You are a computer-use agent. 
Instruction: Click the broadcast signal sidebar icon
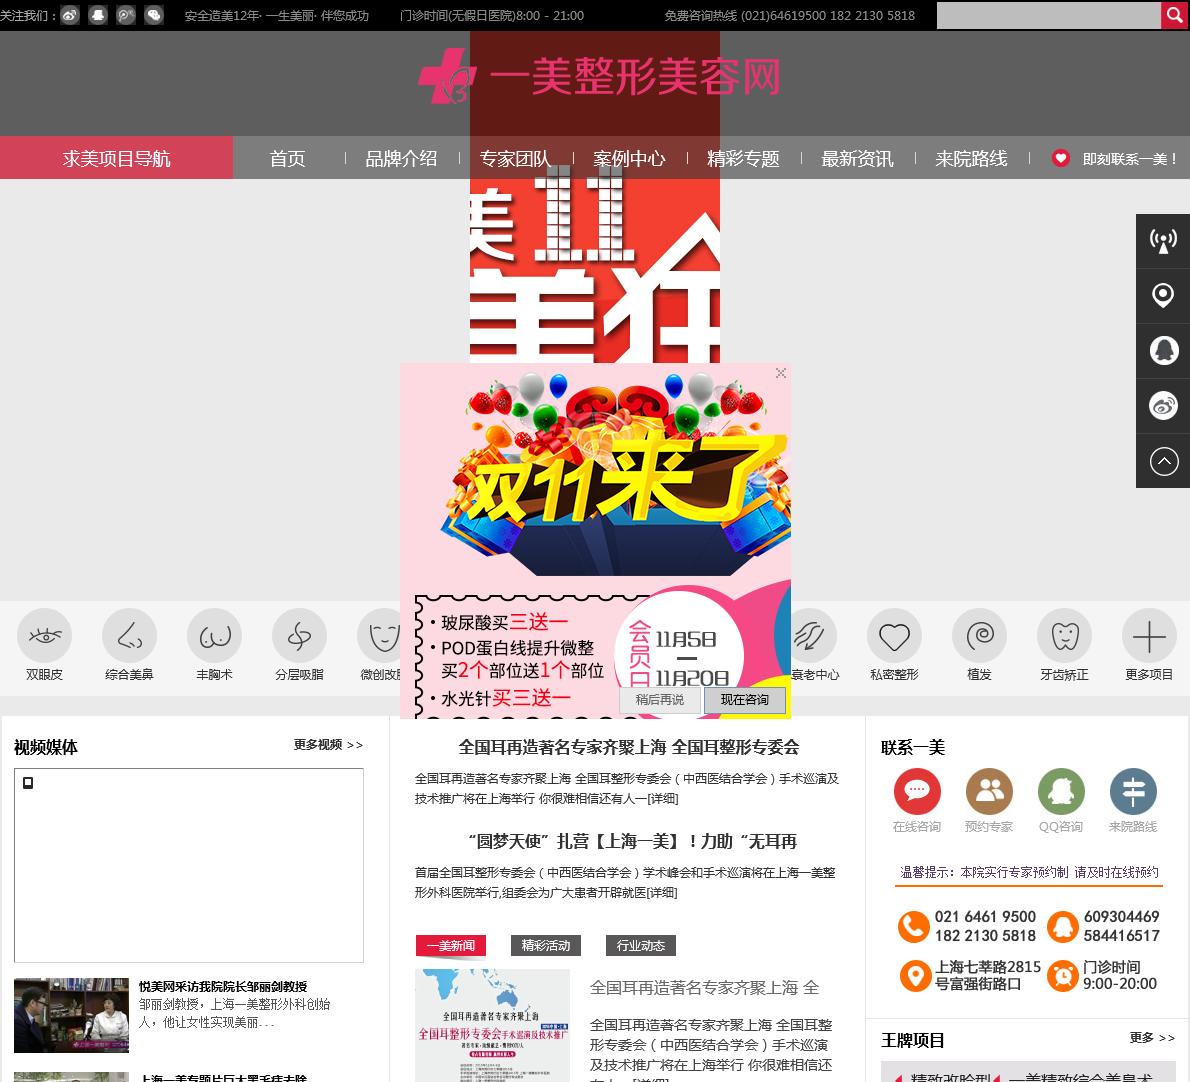coord(1163,241)
